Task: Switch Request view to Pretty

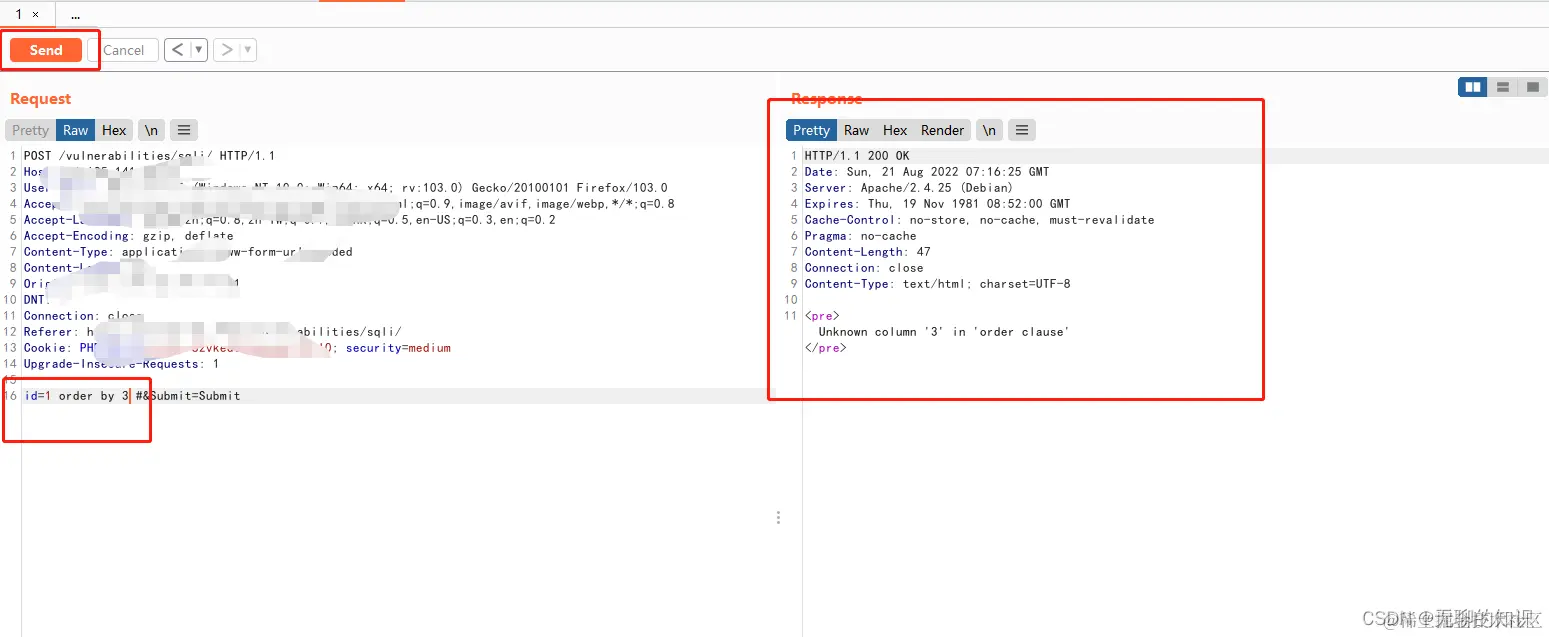Action: click(30, 130)
